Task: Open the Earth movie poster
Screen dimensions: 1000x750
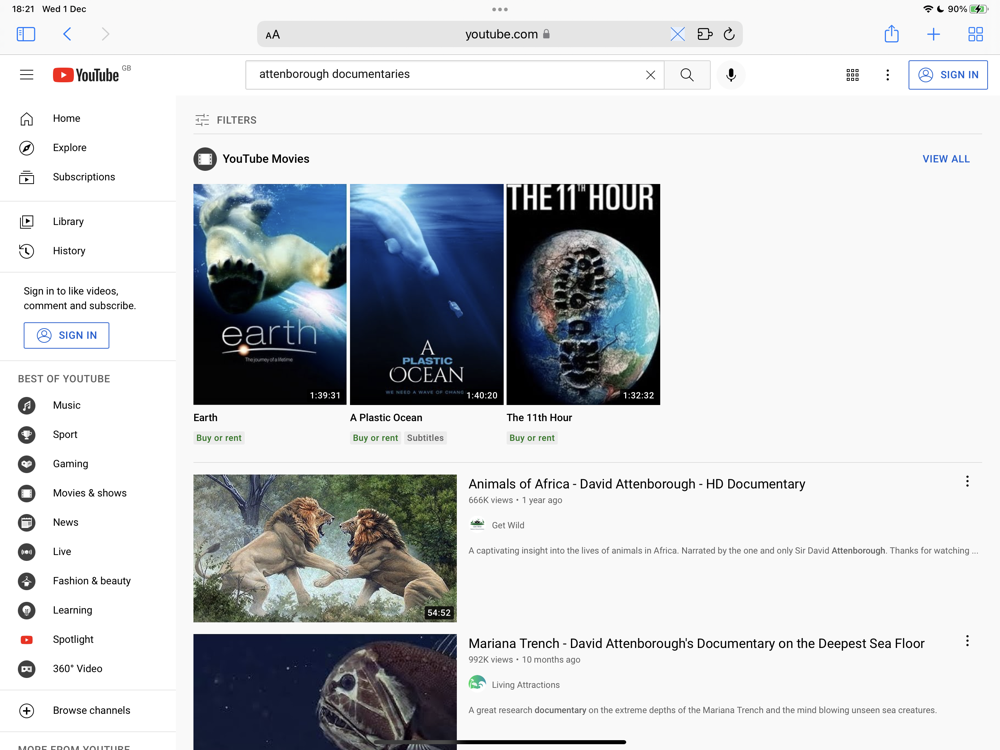Action: pyautogui.click(x=270, y=295)
